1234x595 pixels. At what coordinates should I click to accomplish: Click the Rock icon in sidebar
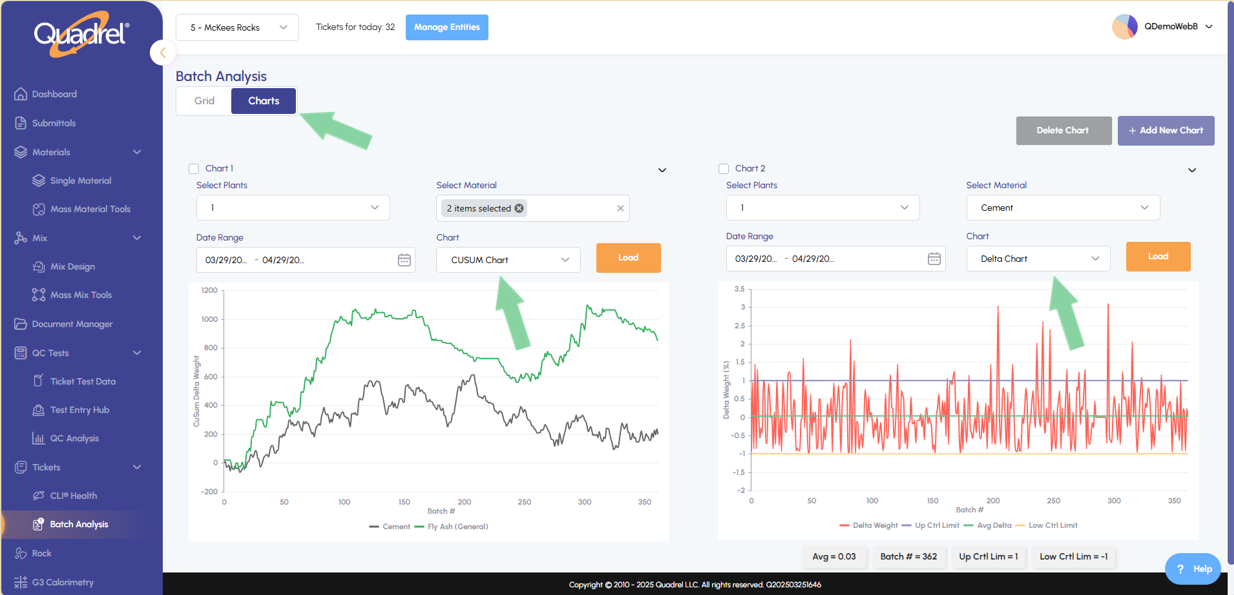pyautogui.click(x=21, y=553)
